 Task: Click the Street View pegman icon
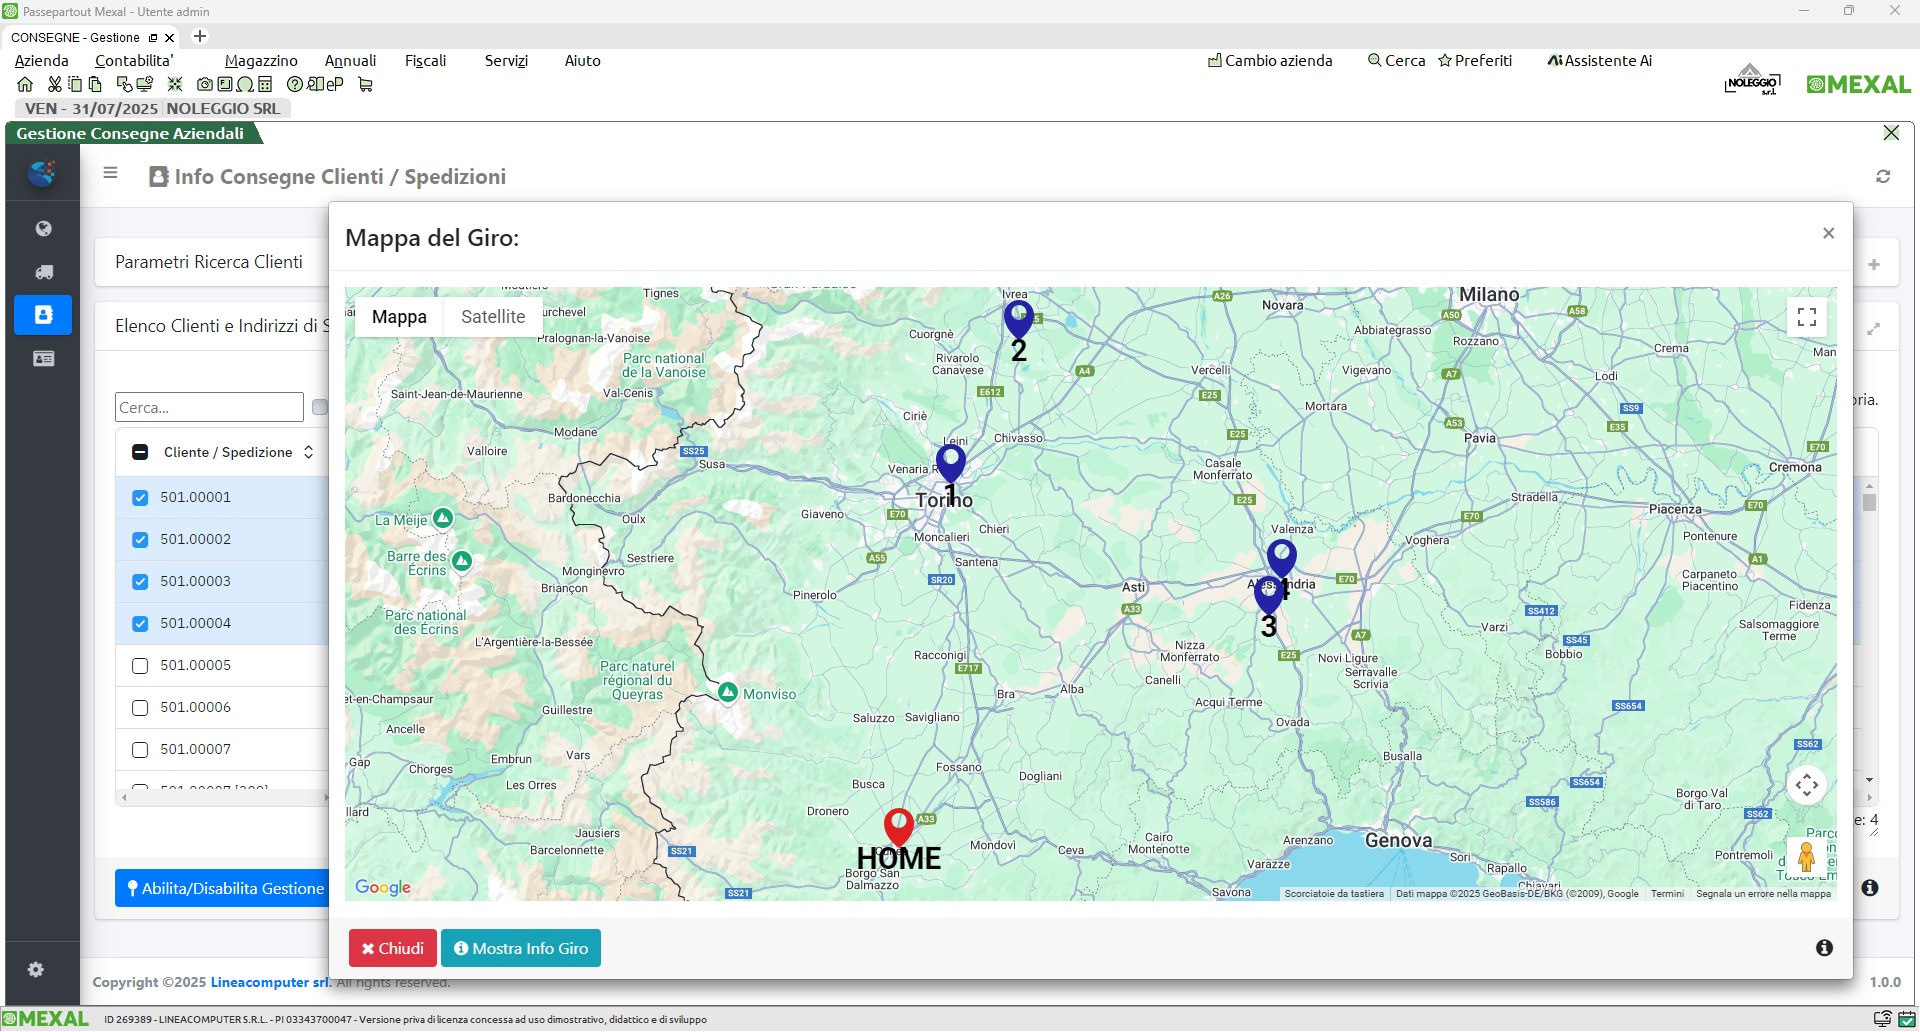point(1806,857)
